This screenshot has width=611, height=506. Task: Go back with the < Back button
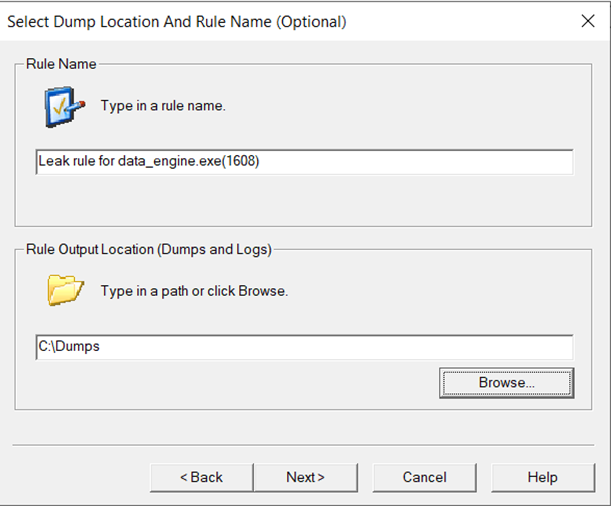click(x=201, y=477)
